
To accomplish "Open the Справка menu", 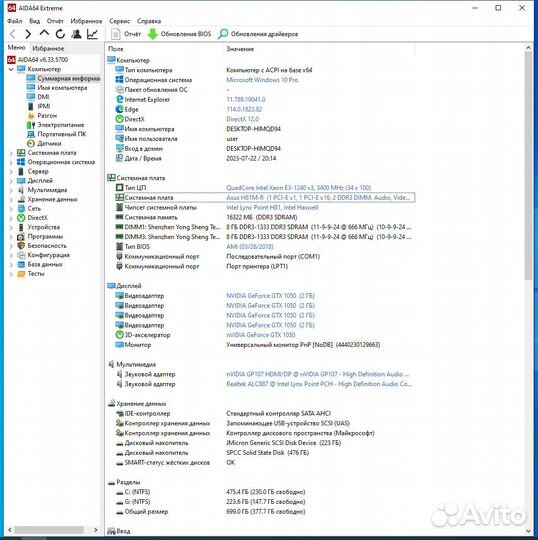I will pos(149,21).
